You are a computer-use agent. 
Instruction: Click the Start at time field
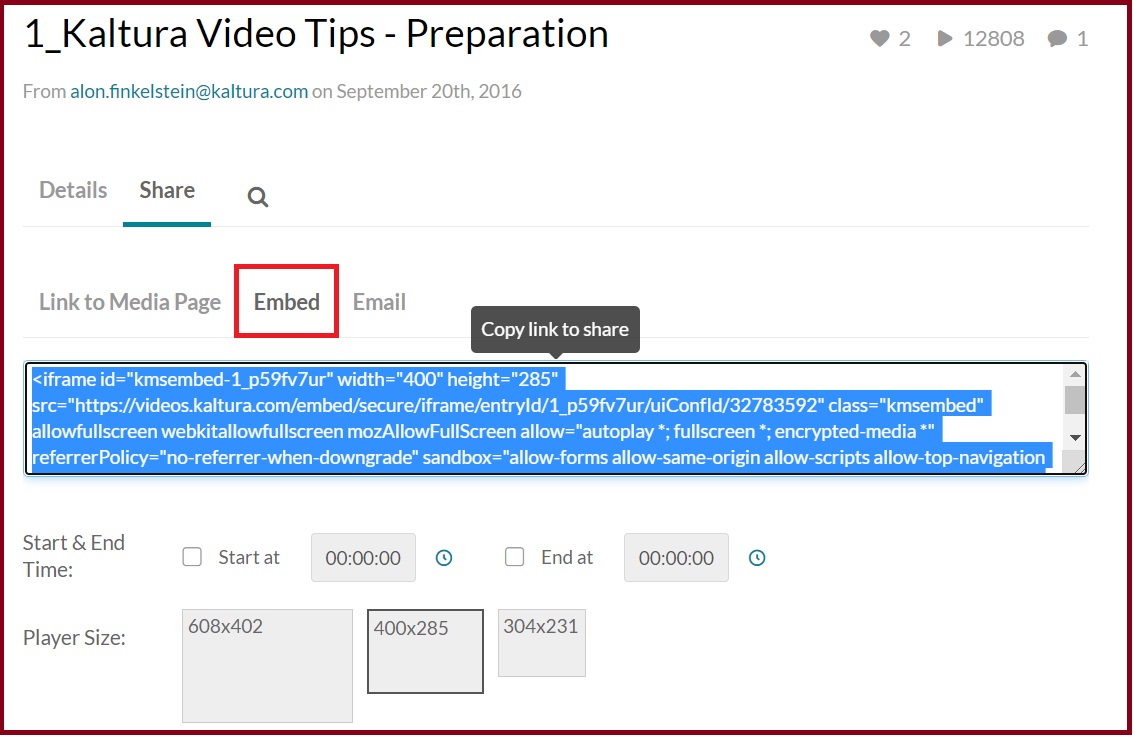pyautogui.click(x=363, y=558)
